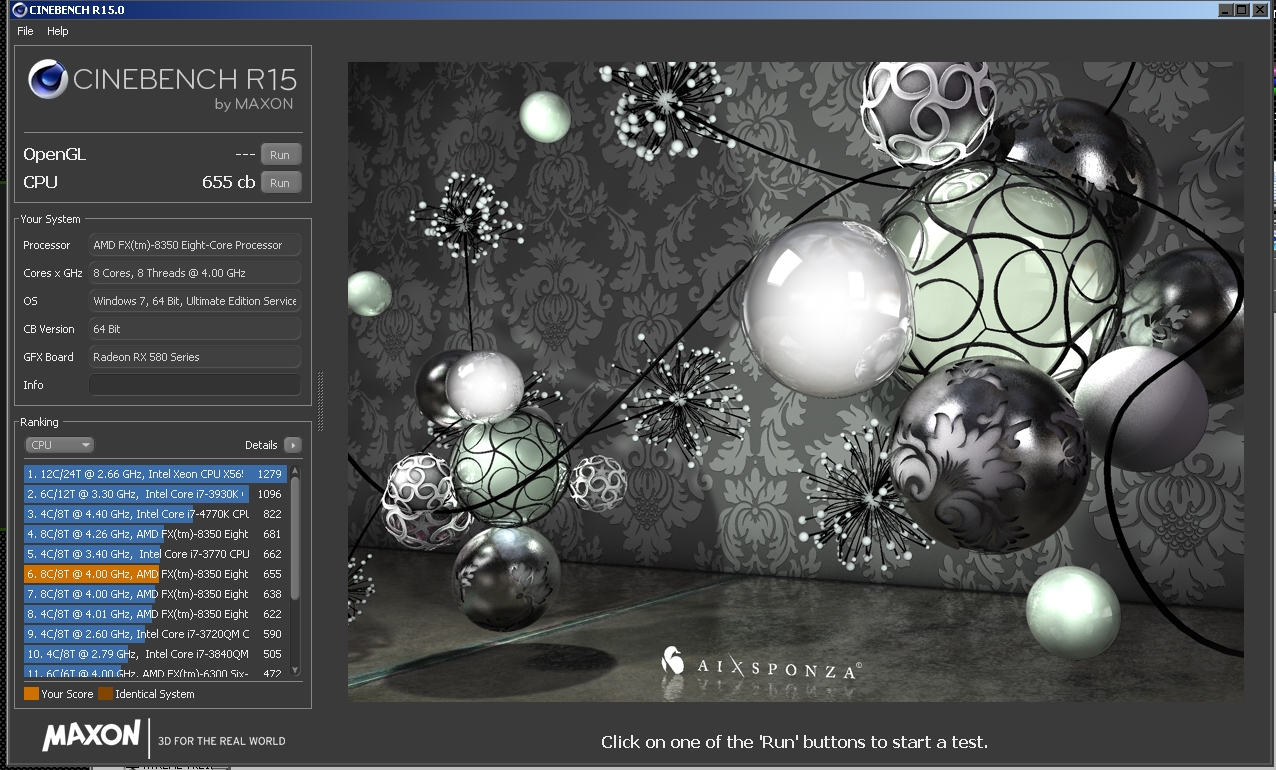Close the Cinebench window
This screenshot has width=1276, height=770.
tap(1259, 9)
